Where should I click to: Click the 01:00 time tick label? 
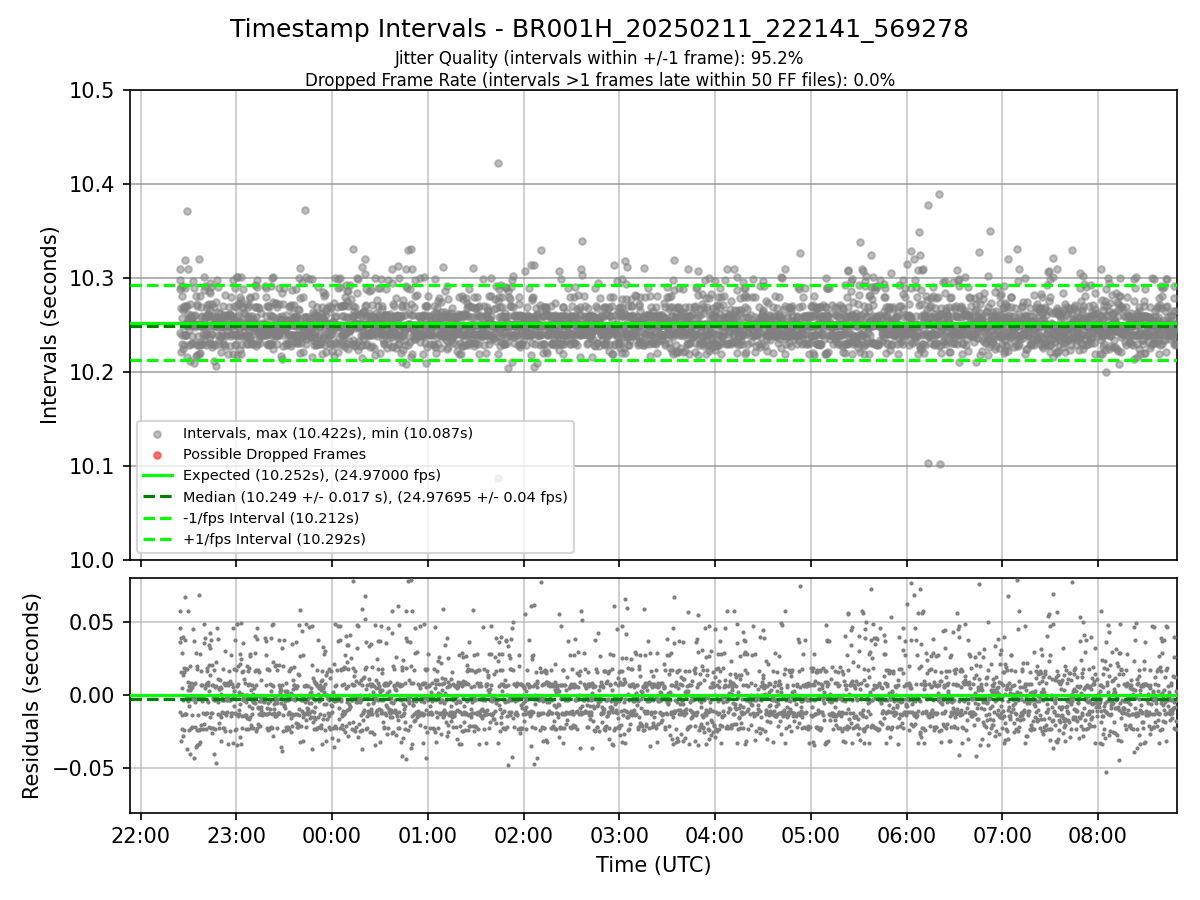[x=428, y=834]
